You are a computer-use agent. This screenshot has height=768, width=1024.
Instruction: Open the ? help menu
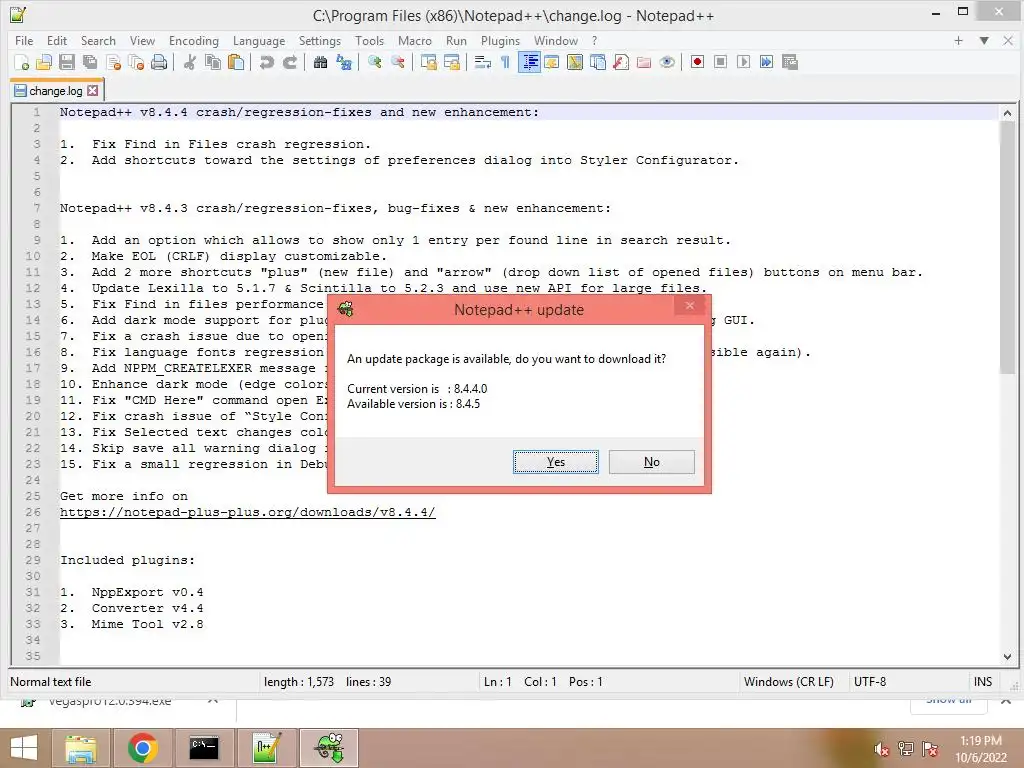(594, 40)
